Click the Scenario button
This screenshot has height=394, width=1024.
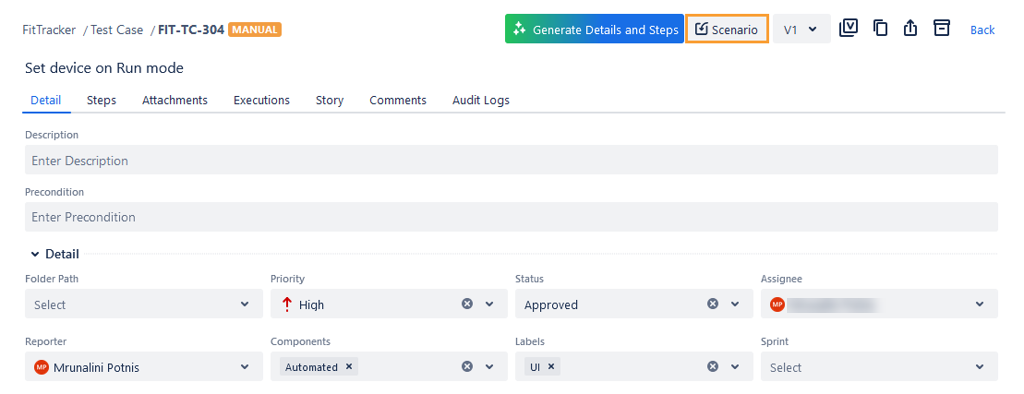(727, 29)
